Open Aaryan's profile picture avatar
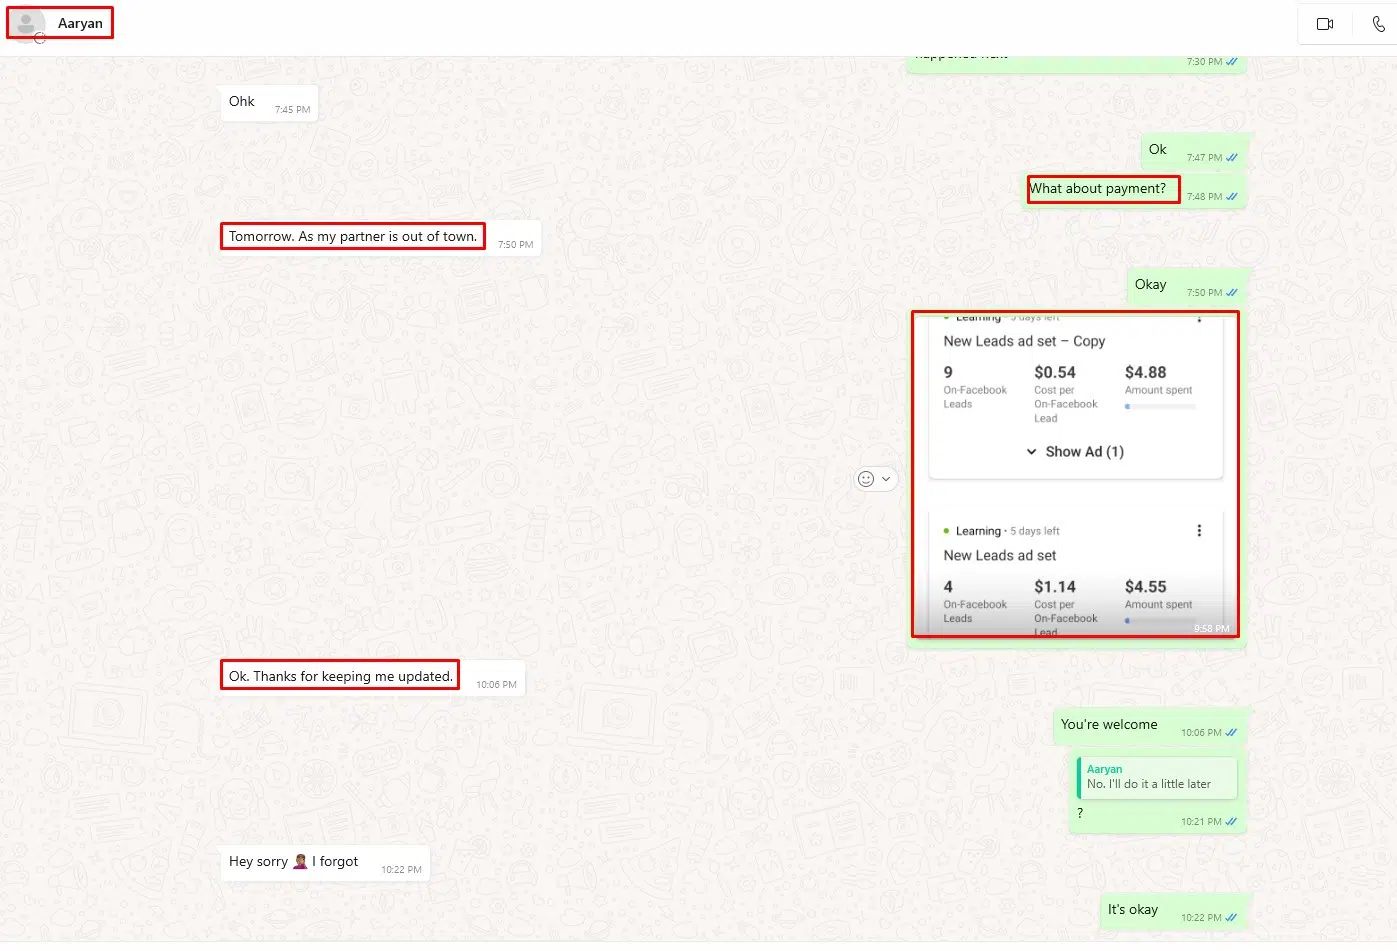 26,24
